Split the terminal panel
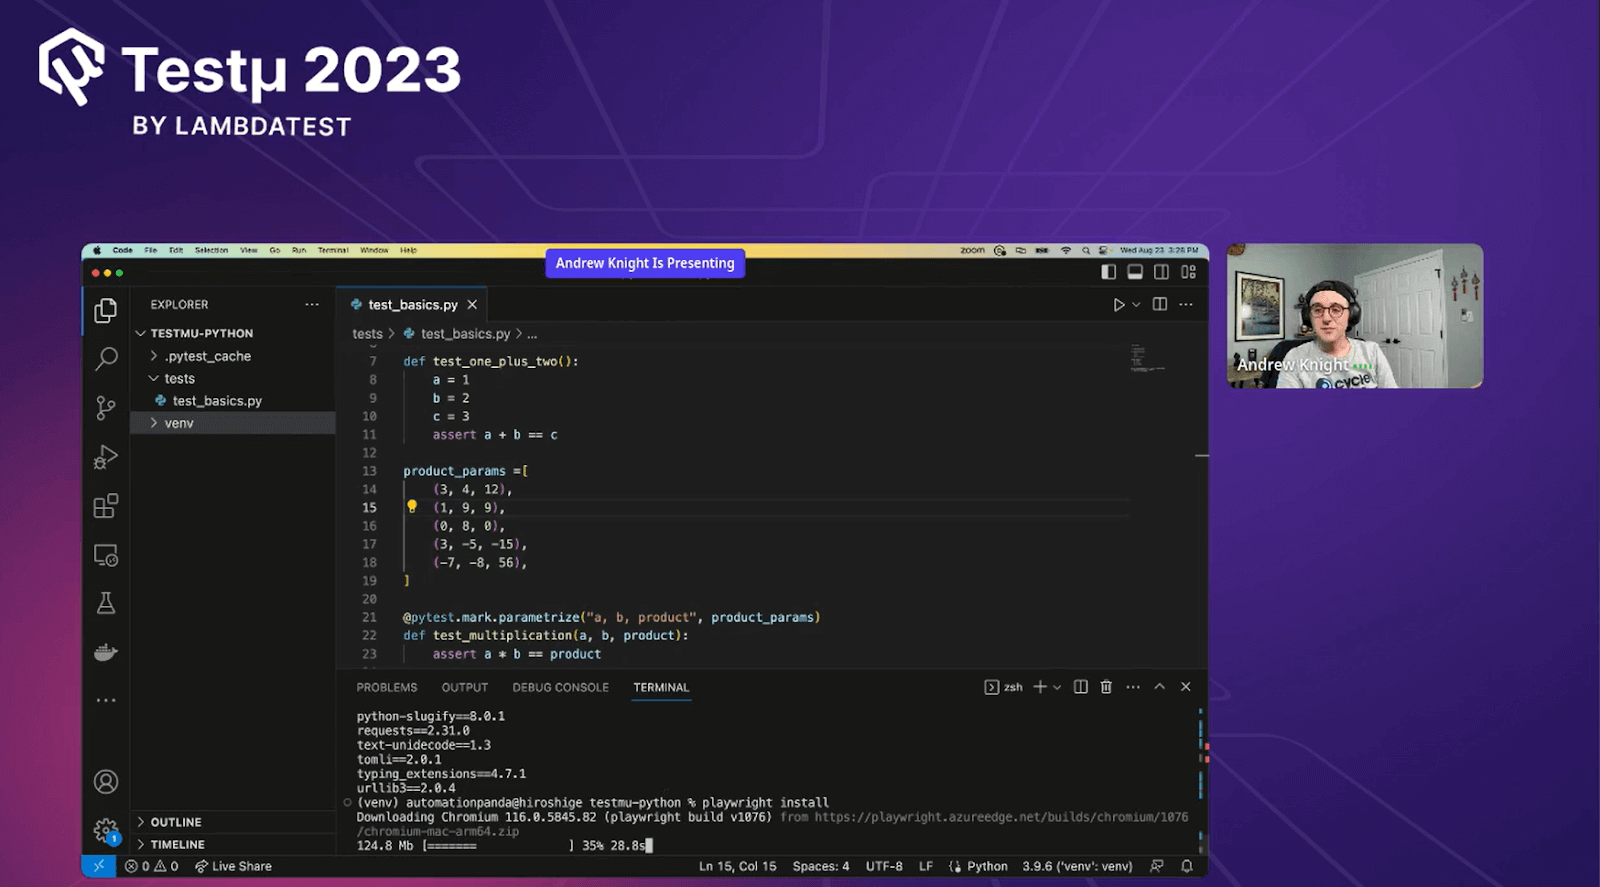The width and height of the screenshot is (1600, 887). pos(1080,687)
